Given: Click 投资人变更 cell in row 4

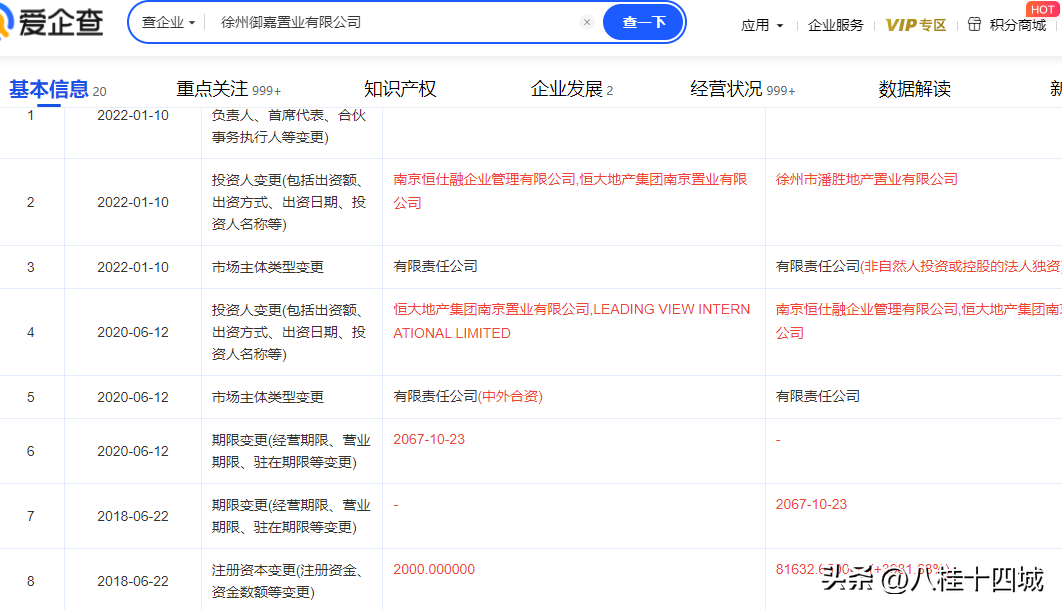Looking at the screenshot, I should pyautogui.click(x=292, y=332).
